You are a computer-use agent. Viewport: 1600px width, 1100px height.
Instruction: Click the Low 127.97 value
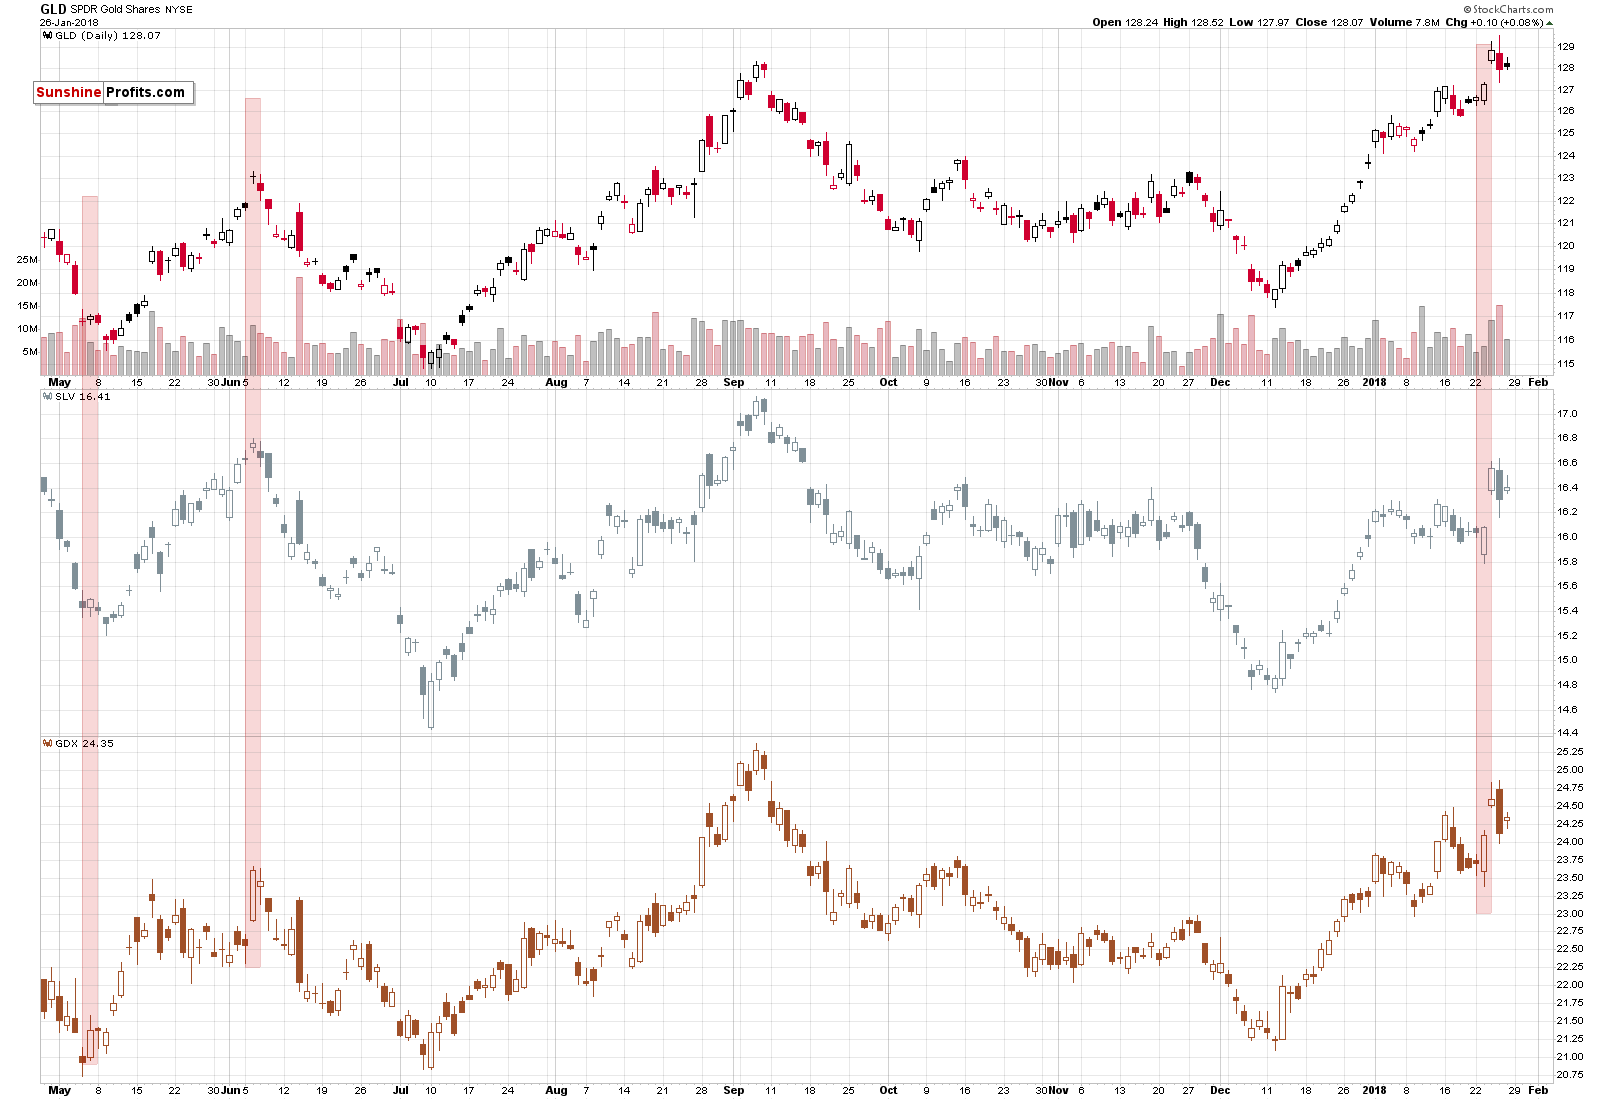1257,22
